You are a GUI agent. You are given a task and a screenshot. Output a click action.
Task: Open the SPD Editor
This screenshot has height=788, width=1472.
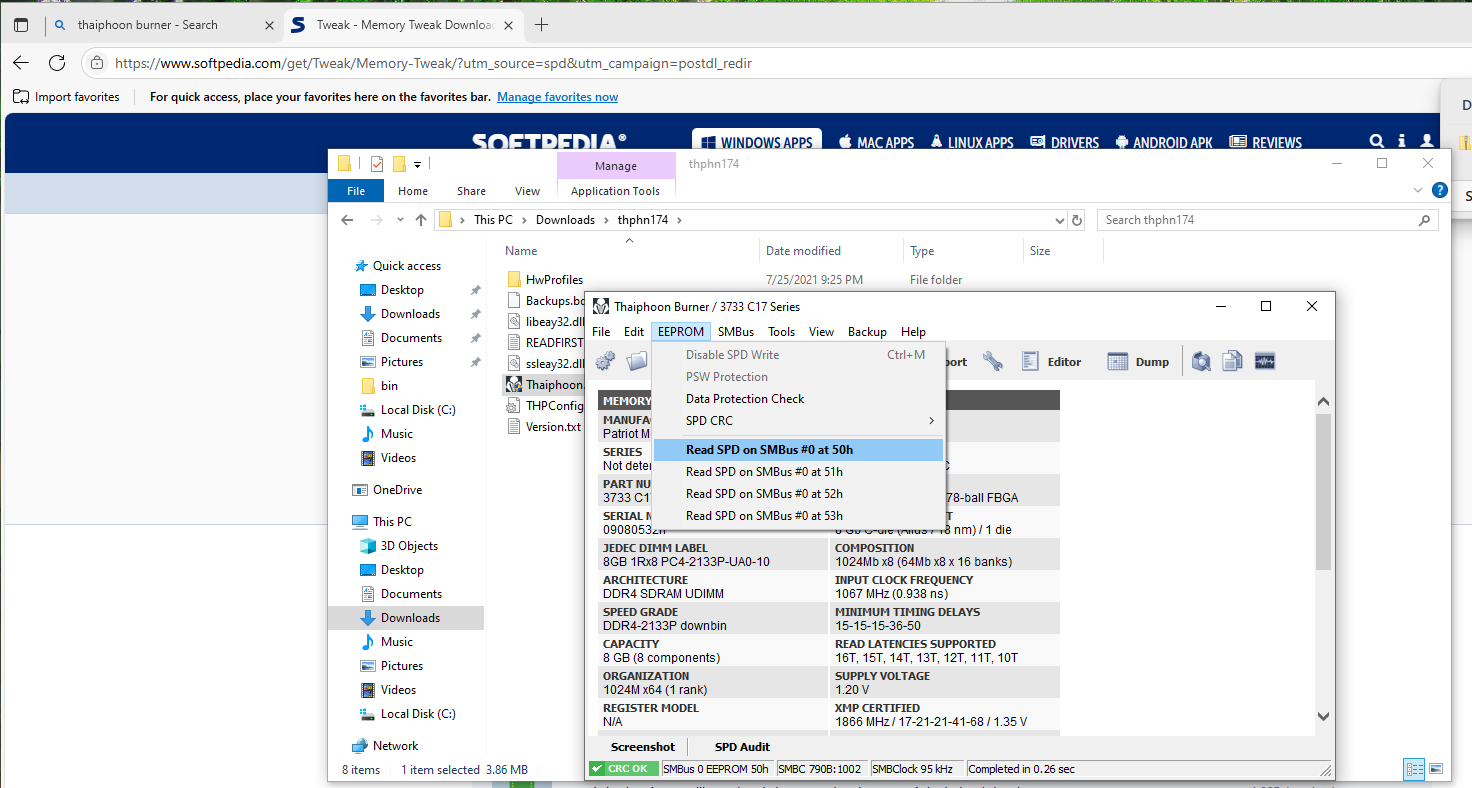point(1052,361)
